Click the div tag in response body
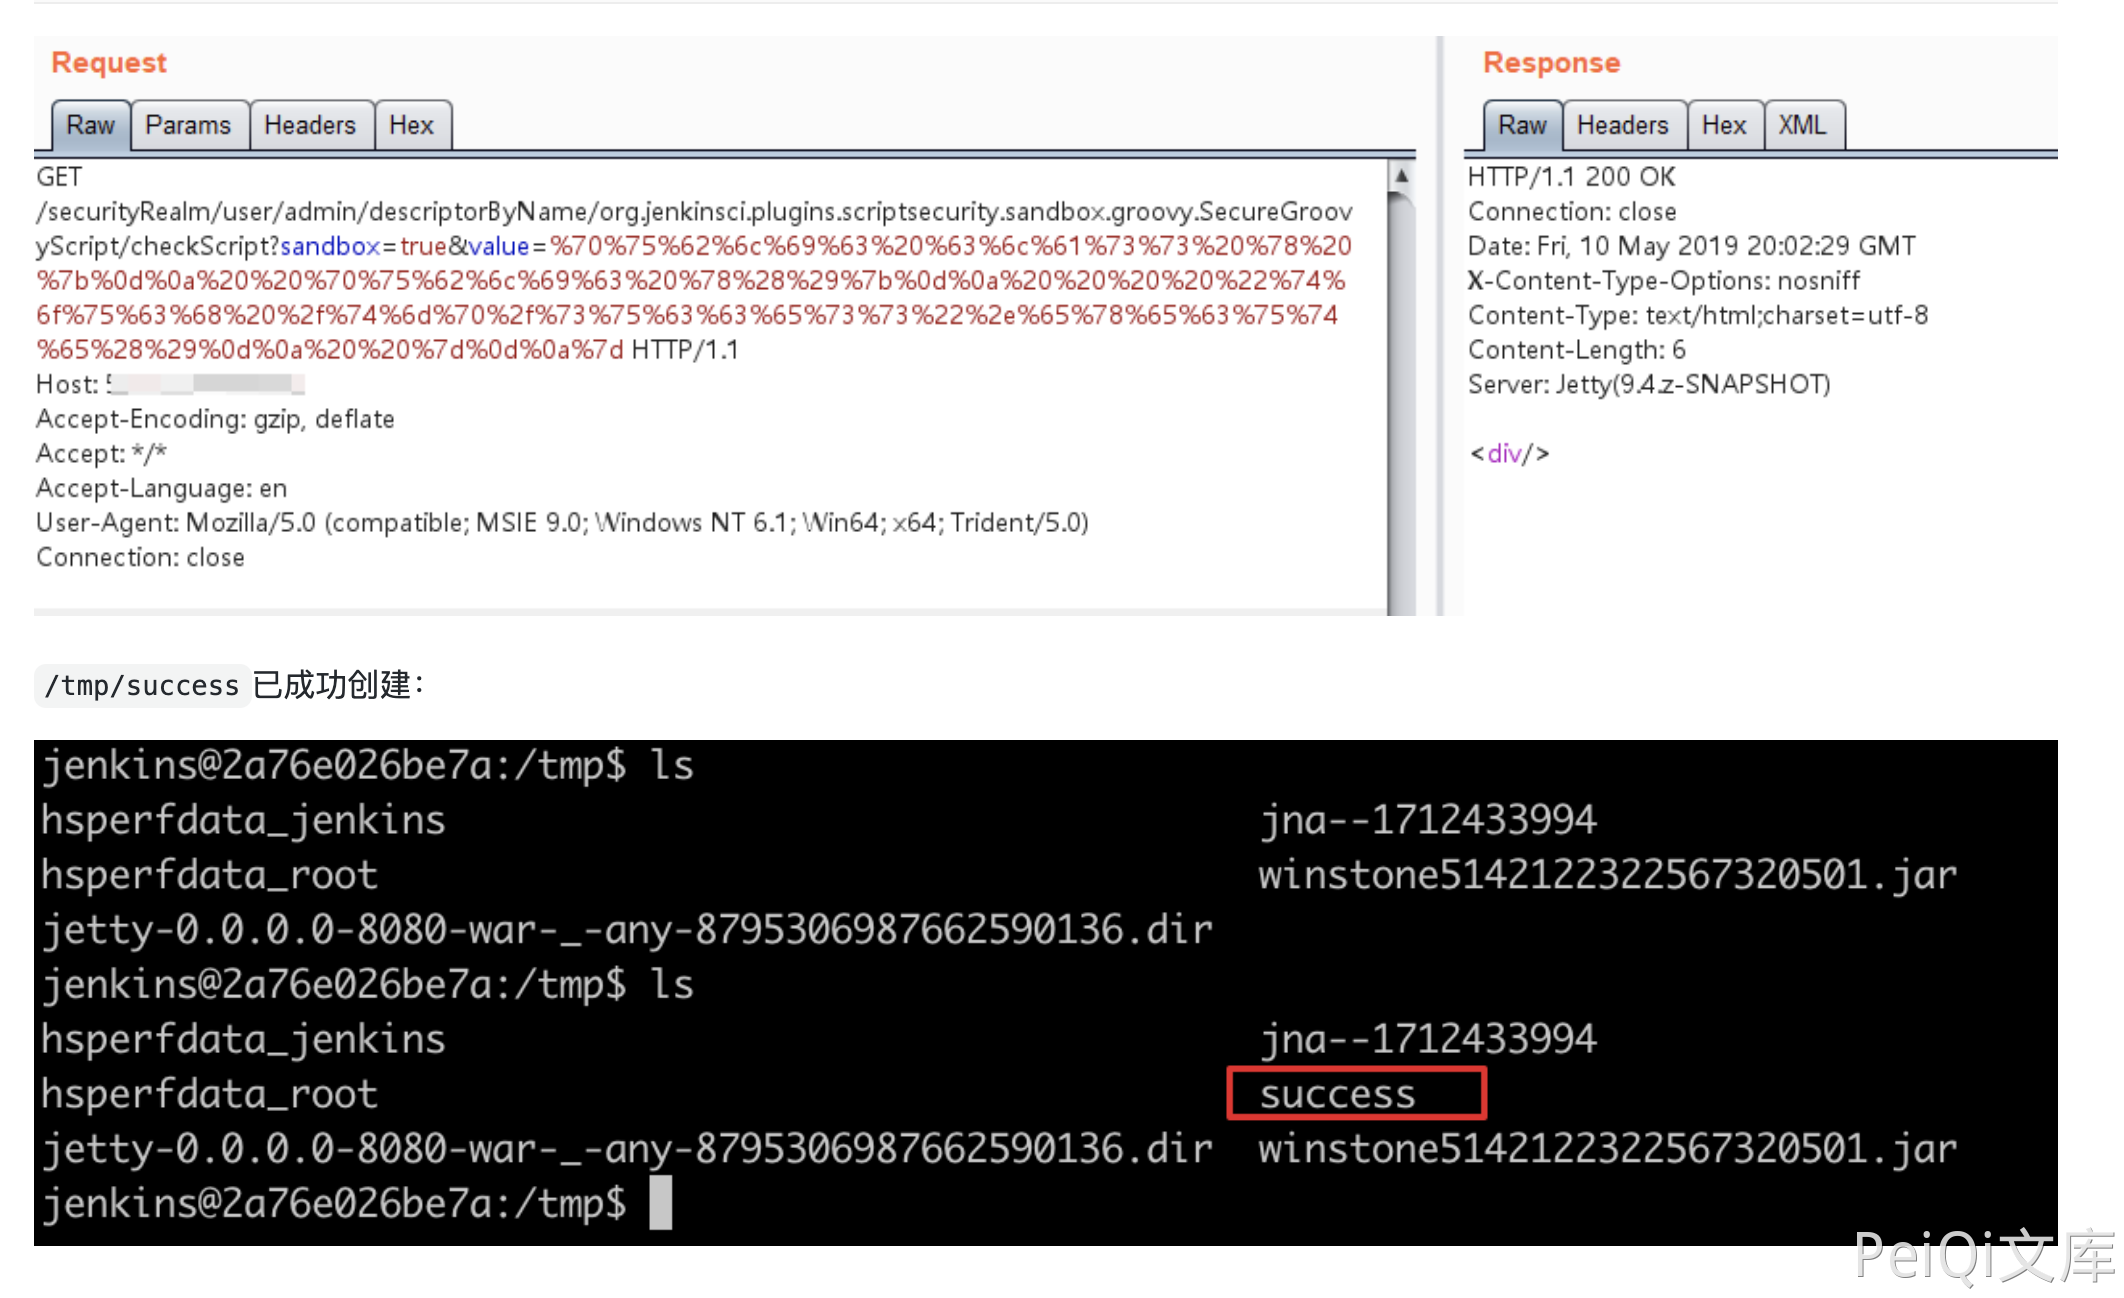This screenshot has width=2124, height=1298. pyautogui.click(x=1509, y=454)
